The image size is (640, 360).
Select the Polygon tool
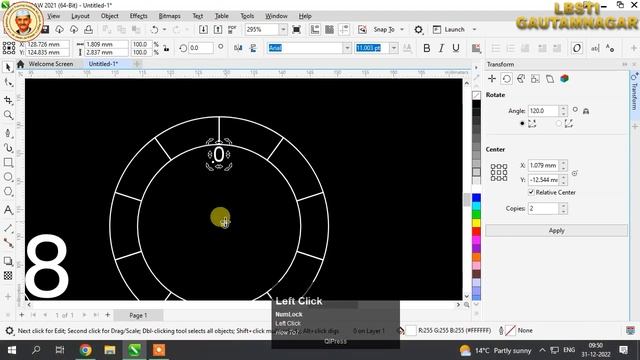coord(8,191)
